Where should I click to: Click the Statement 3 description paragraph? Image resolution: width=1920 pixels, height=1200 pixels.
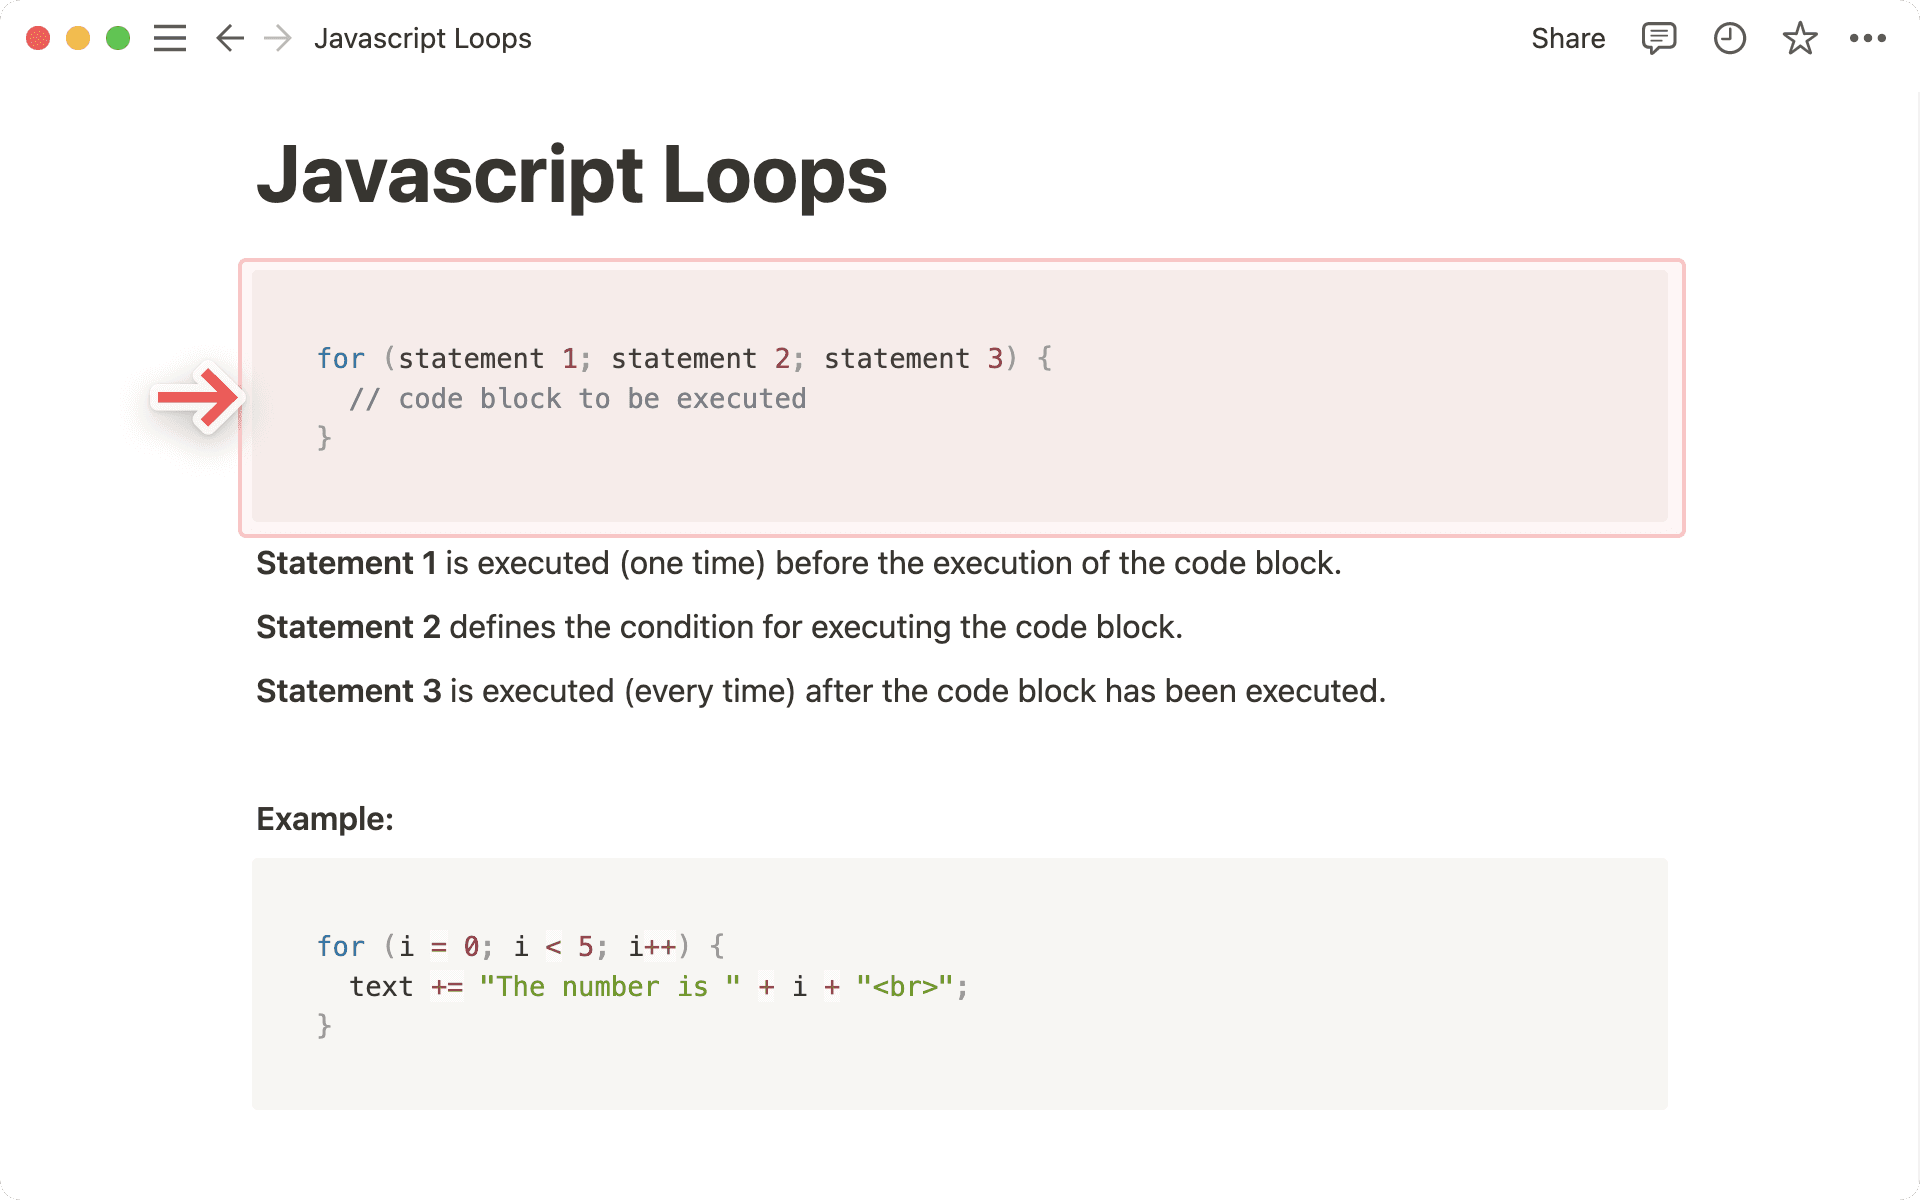click(x=822, y=690)
